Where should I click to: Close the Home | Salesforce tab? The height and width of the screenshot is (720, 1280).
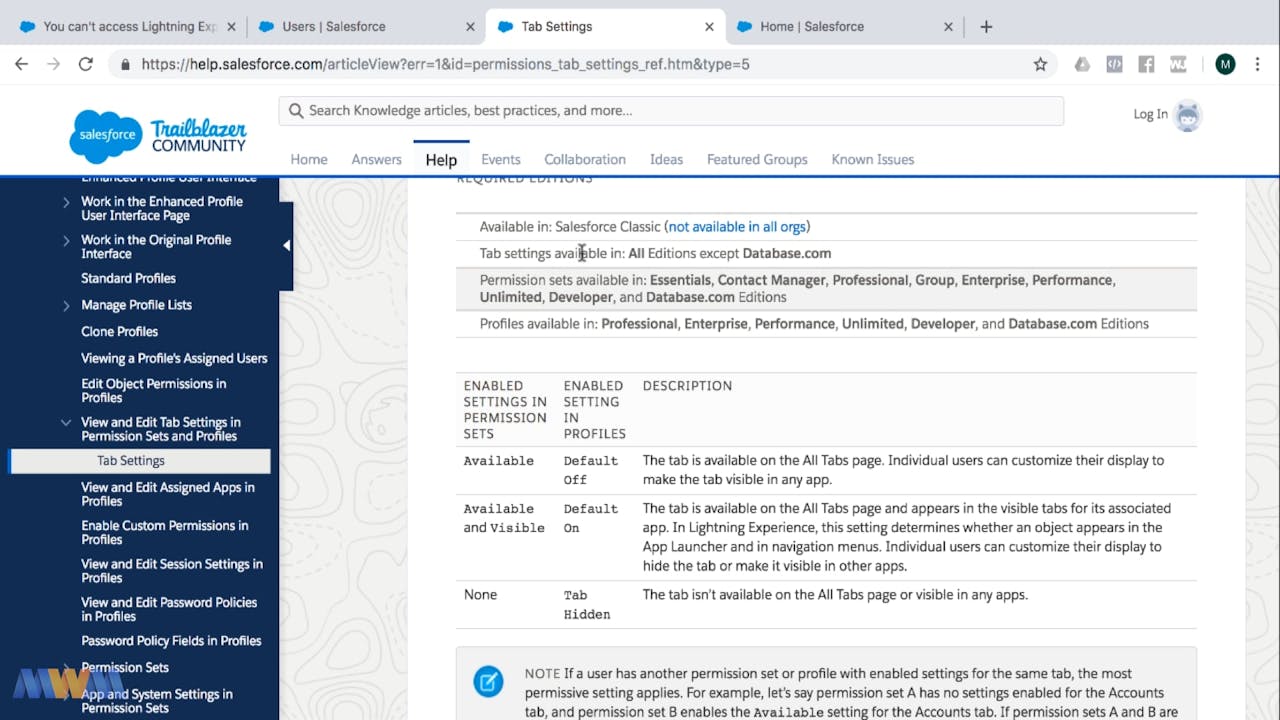point(948,27)
